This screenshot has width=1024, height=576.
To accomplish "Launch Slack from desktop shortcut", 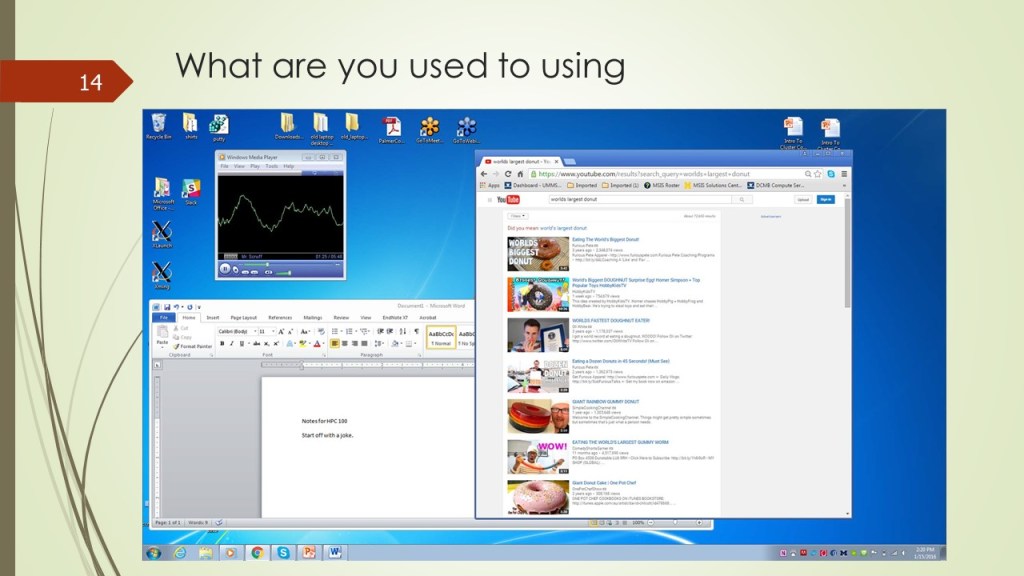I will pyautogui.click(x=190, y=191).
